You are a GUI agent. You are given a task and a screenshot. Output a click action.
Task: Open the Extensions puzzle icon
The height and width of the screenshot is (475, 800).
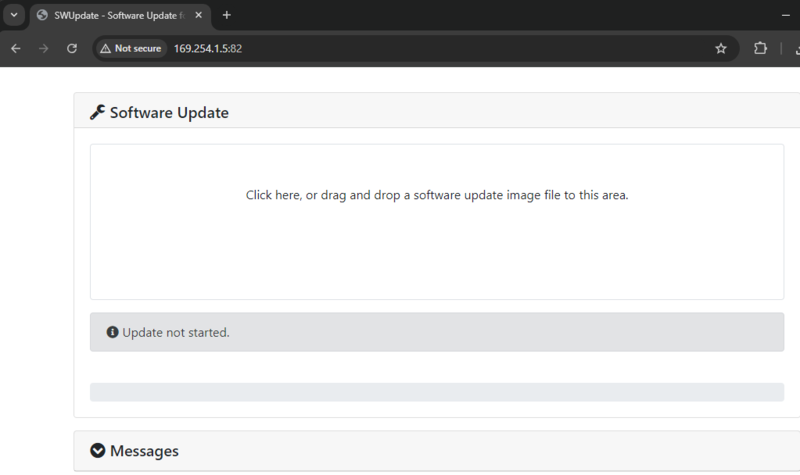point(760,48)
